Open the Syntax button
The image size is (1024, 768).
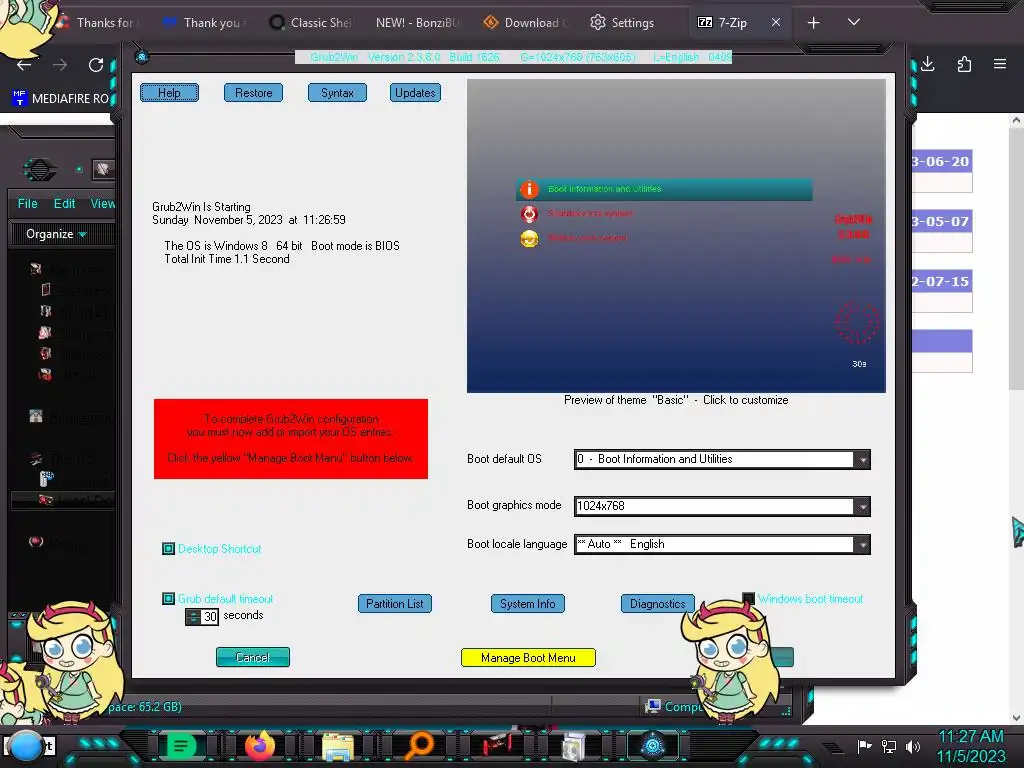click(337, 93)
